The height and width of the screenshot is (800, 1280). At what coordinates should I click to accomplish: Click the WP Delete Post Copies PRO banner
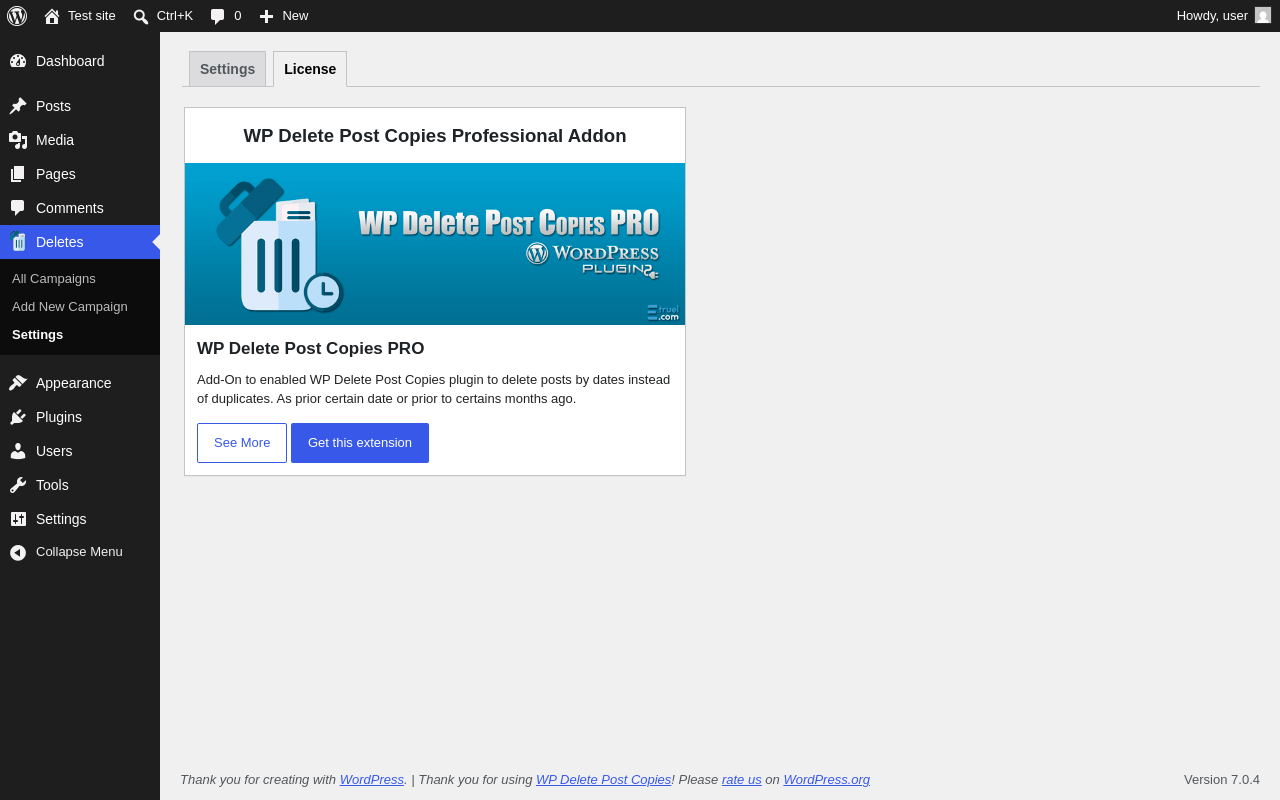point(435,244)
